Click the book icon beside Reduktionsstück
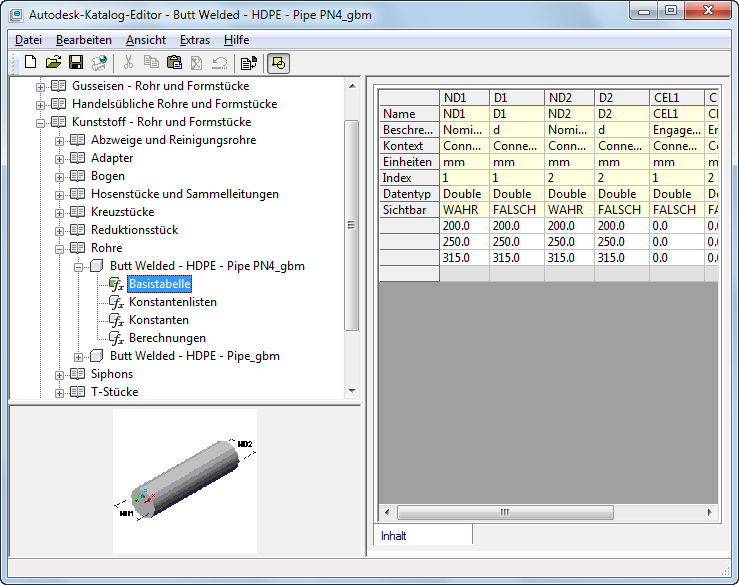Image resolution: width=739 pixels, height=585 pixels. (x=77, y=230)
